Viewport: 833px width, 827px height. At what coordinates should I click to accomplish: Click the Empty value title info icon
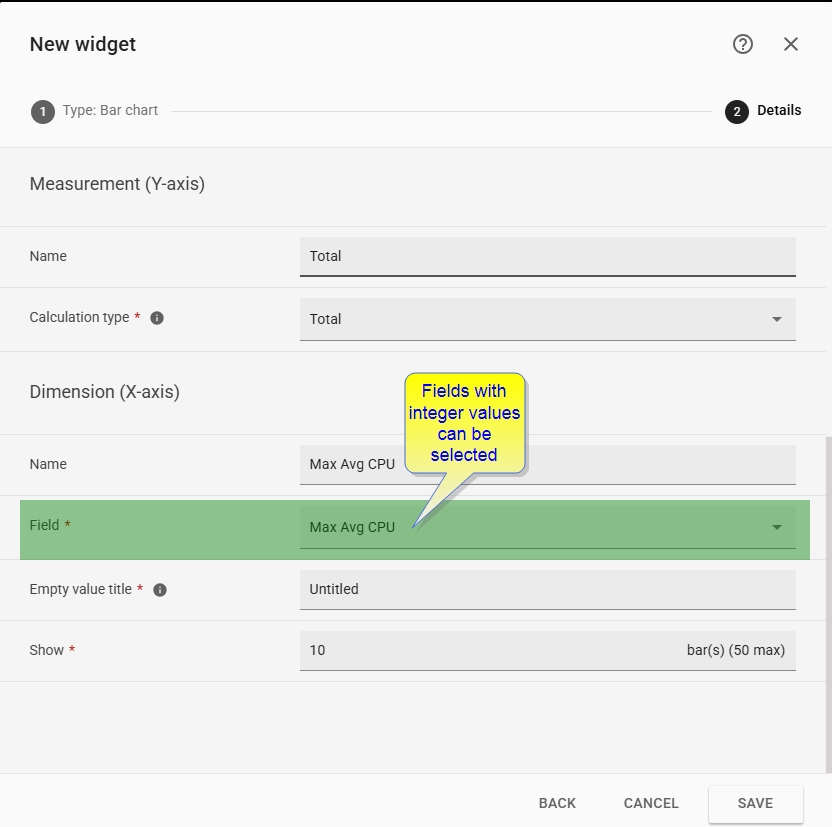coord(159,590)
